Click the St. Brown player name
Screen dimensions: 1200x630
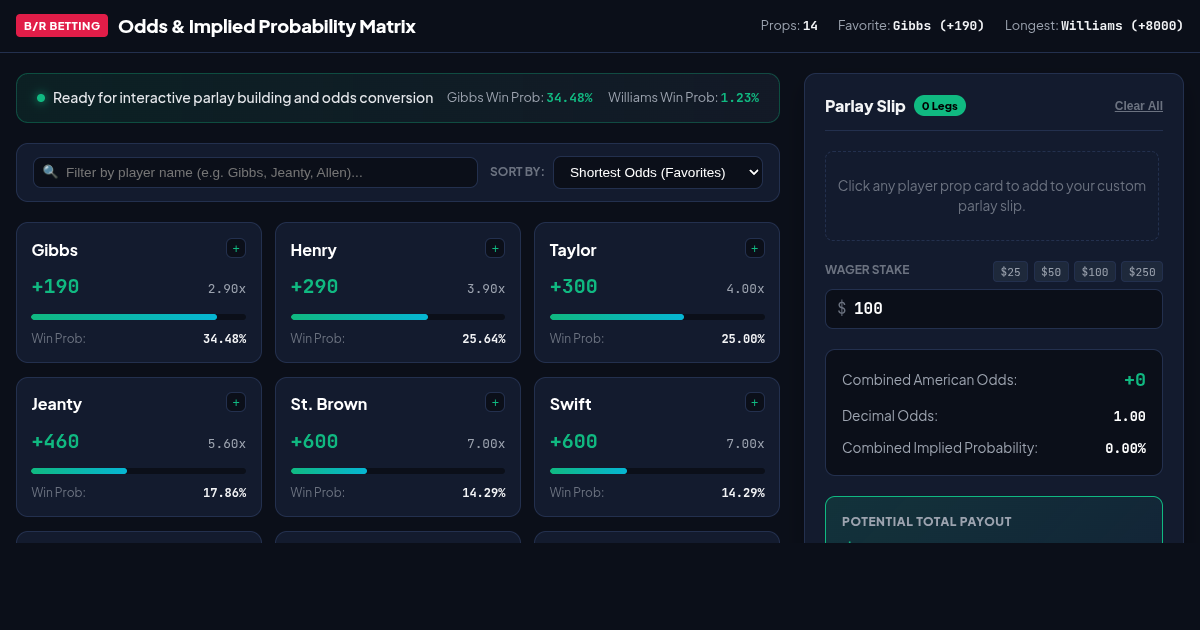tap(329, 404)
